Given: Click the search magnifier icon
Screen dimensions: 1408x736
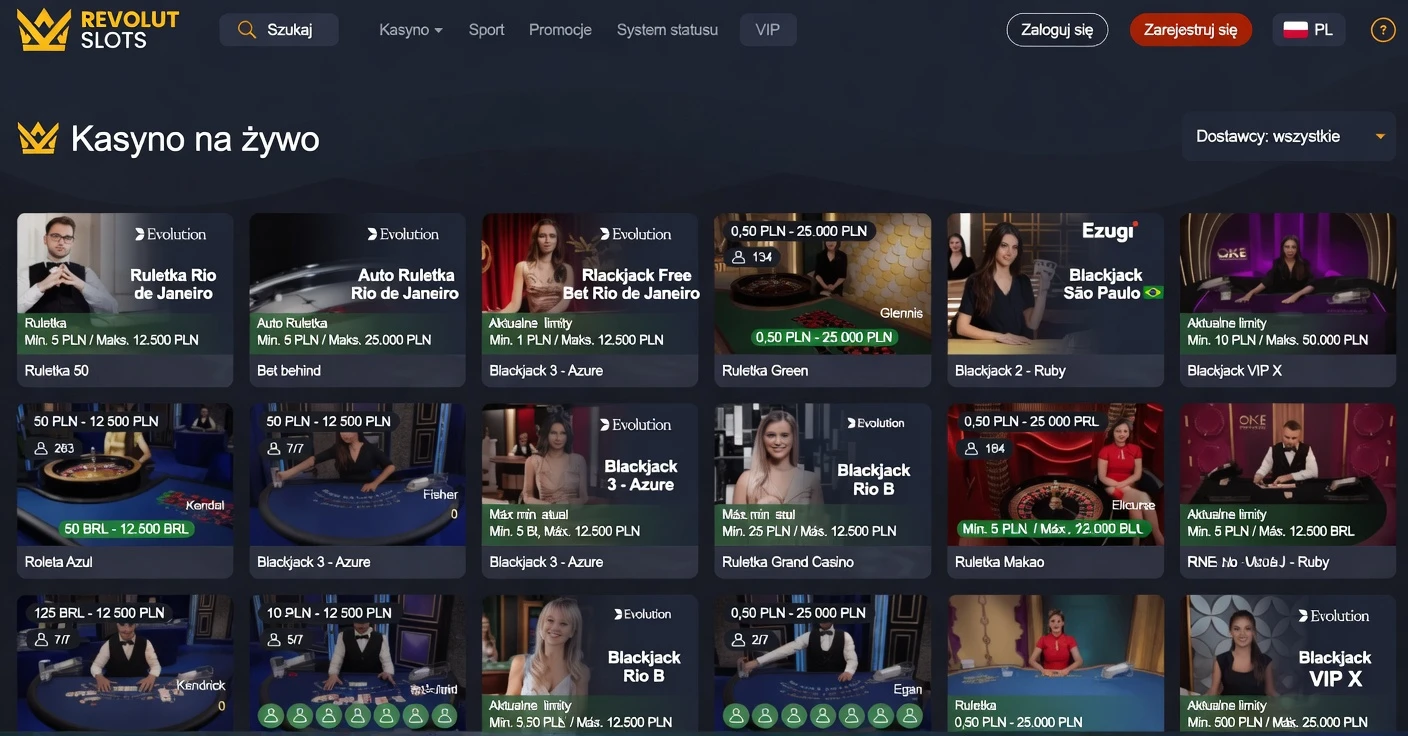Looking at the screenshot, I should (x=247, y=30).
